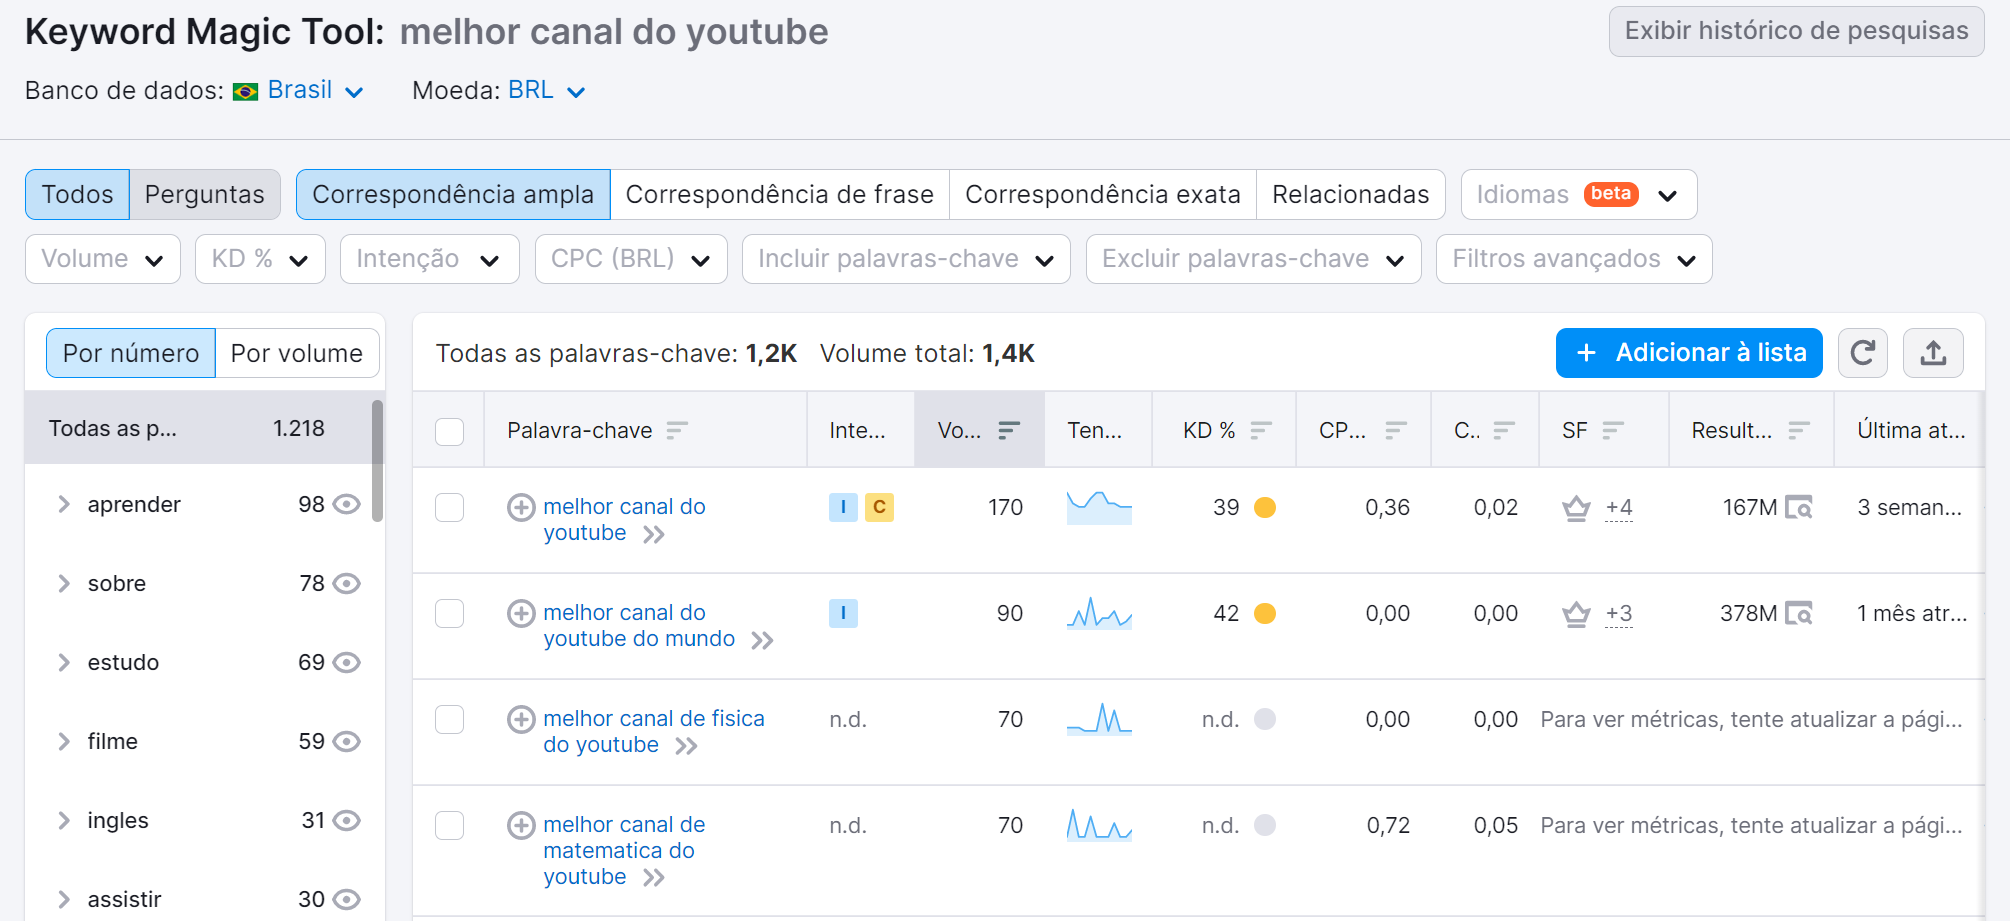Switch to the Perguntas tab
This screenshot has width=2010, height=921.
(x=205, y=194)
